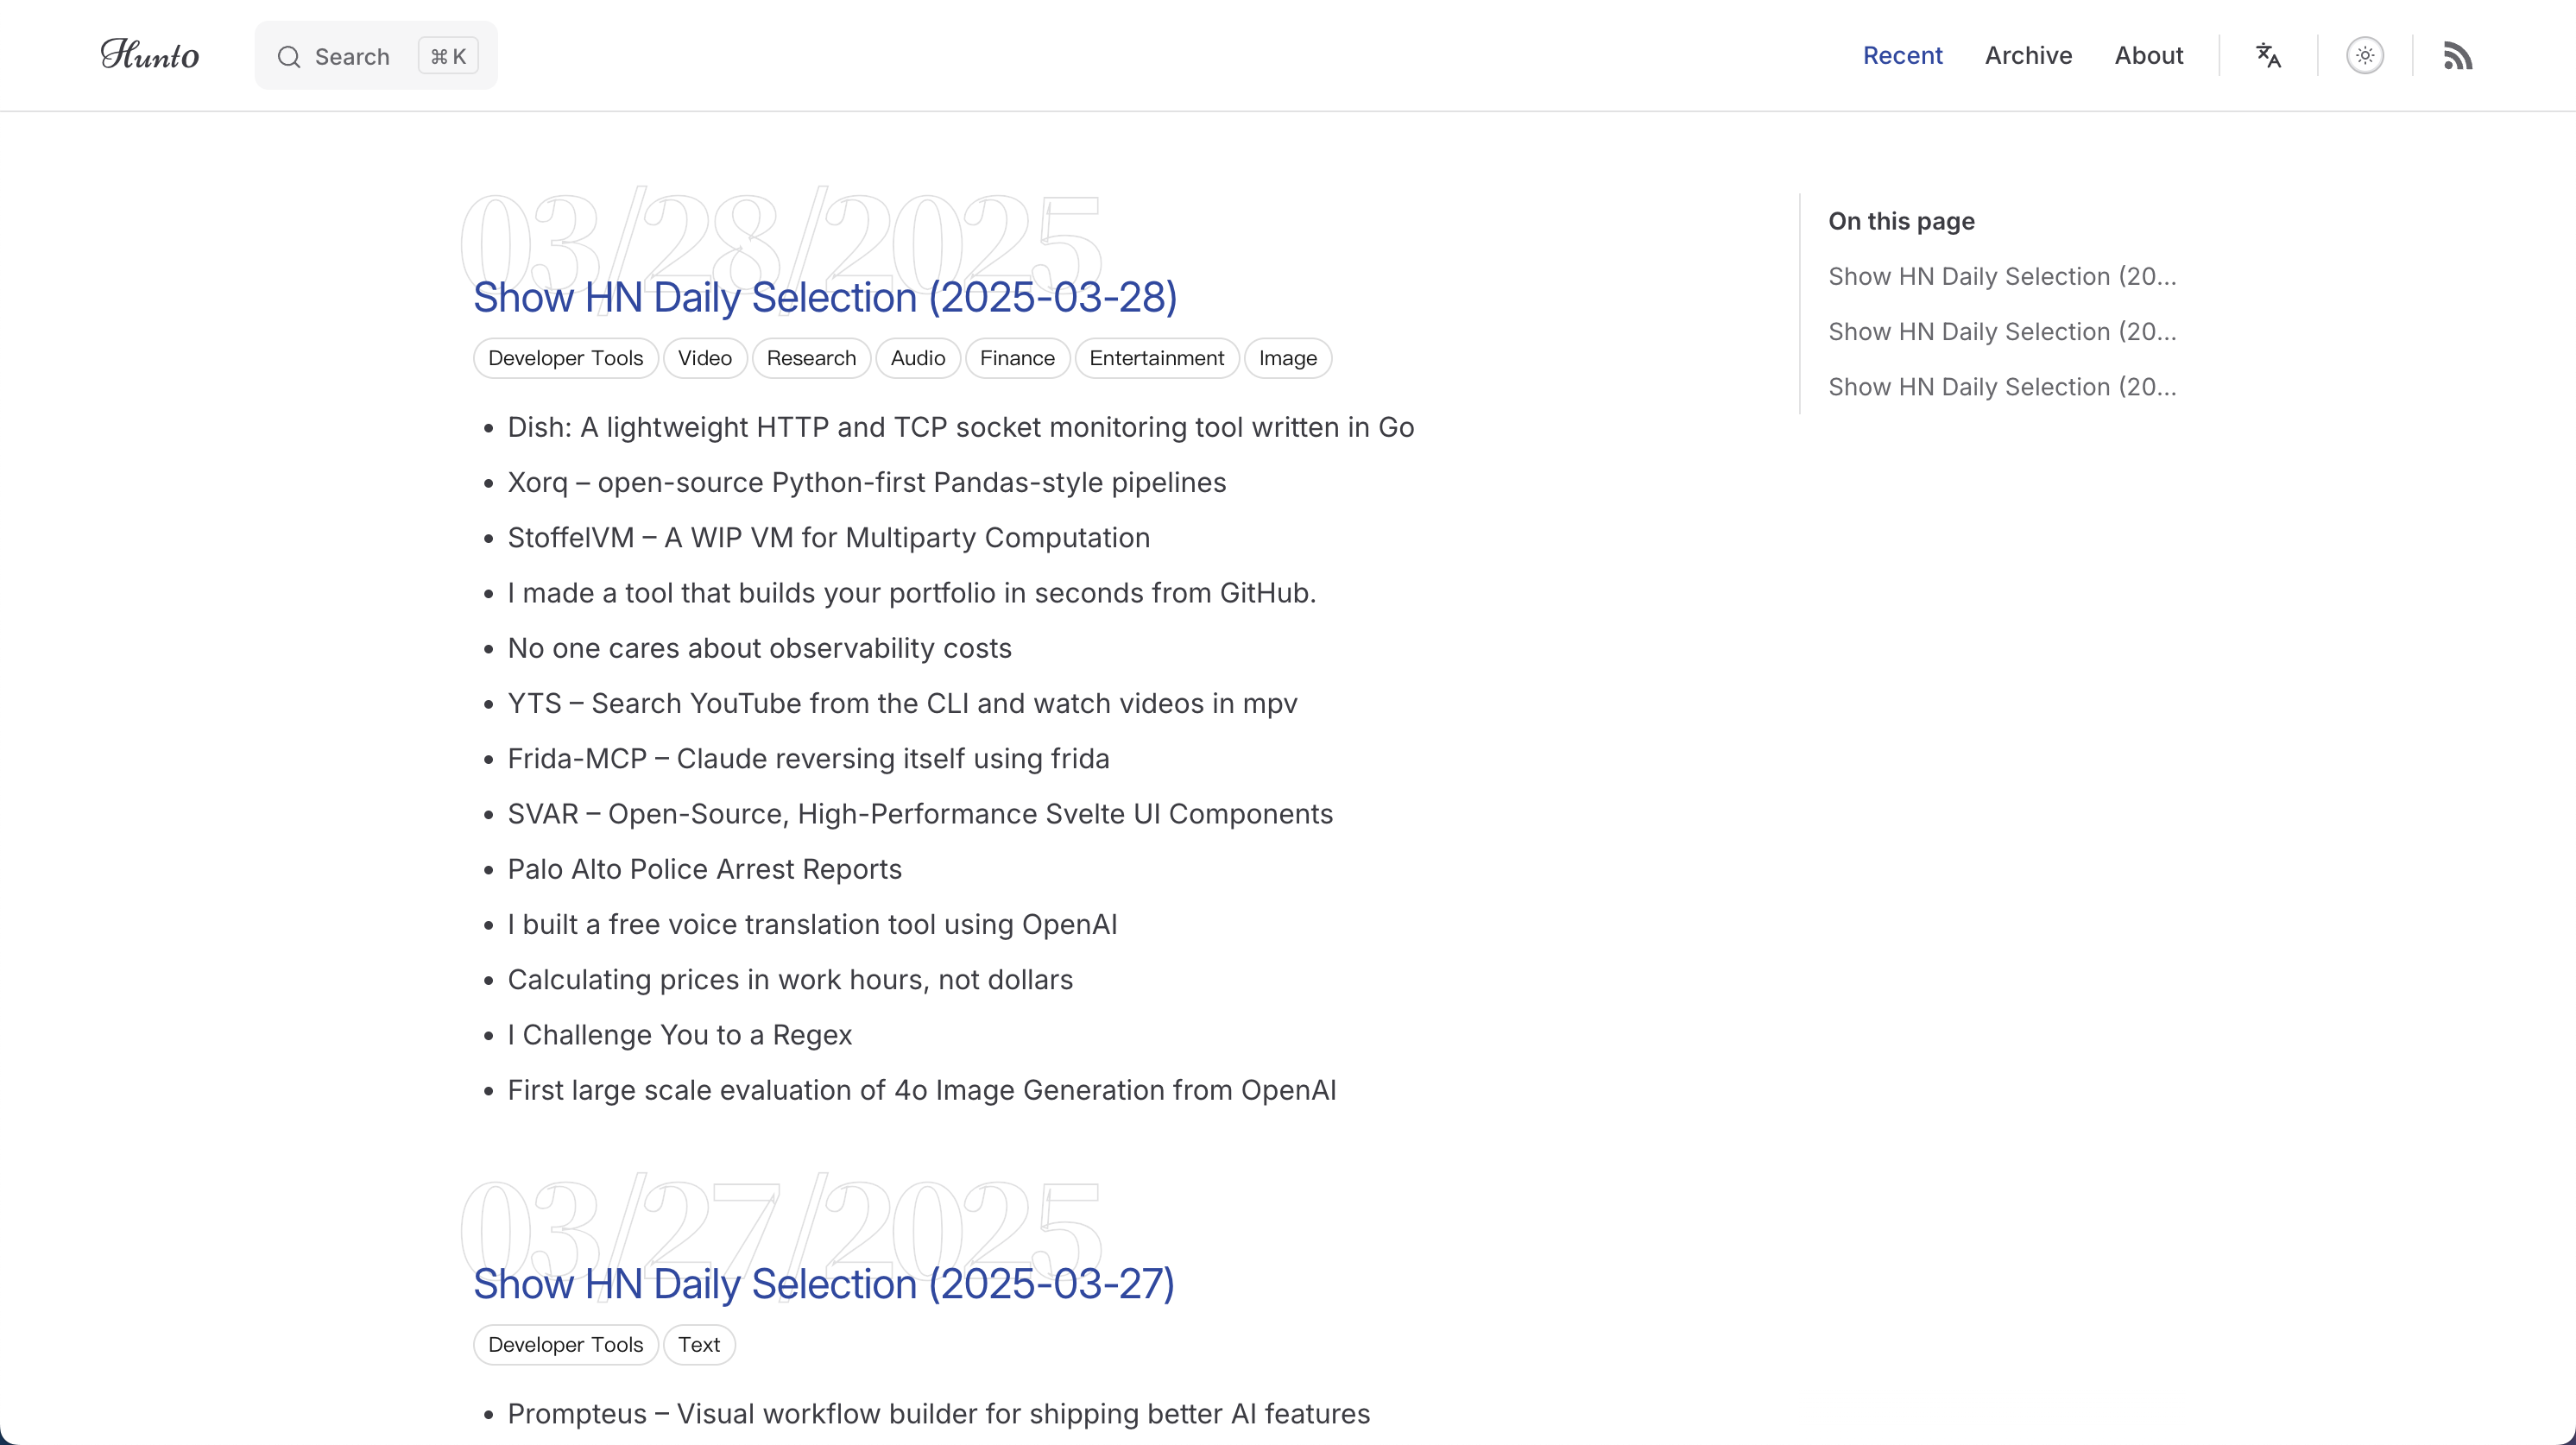Open Show HN Daily Selection (2025-03-27) heading

click(824, 1284)
